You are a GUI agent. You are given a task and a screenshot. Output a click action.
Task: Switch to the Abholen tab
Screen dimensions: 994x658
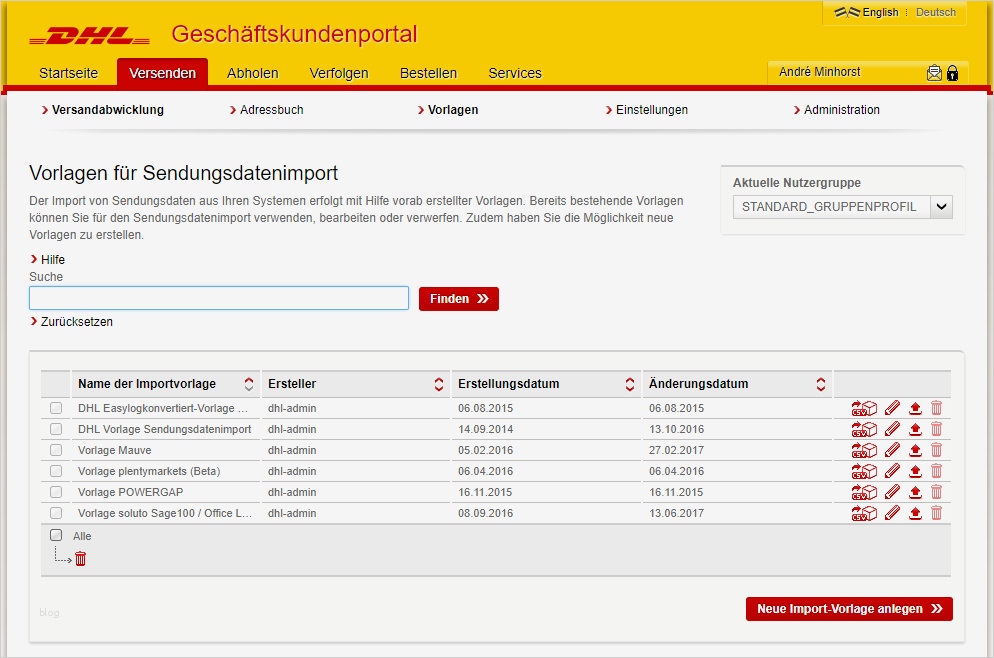pyautogui.click(x=252, y=73)
